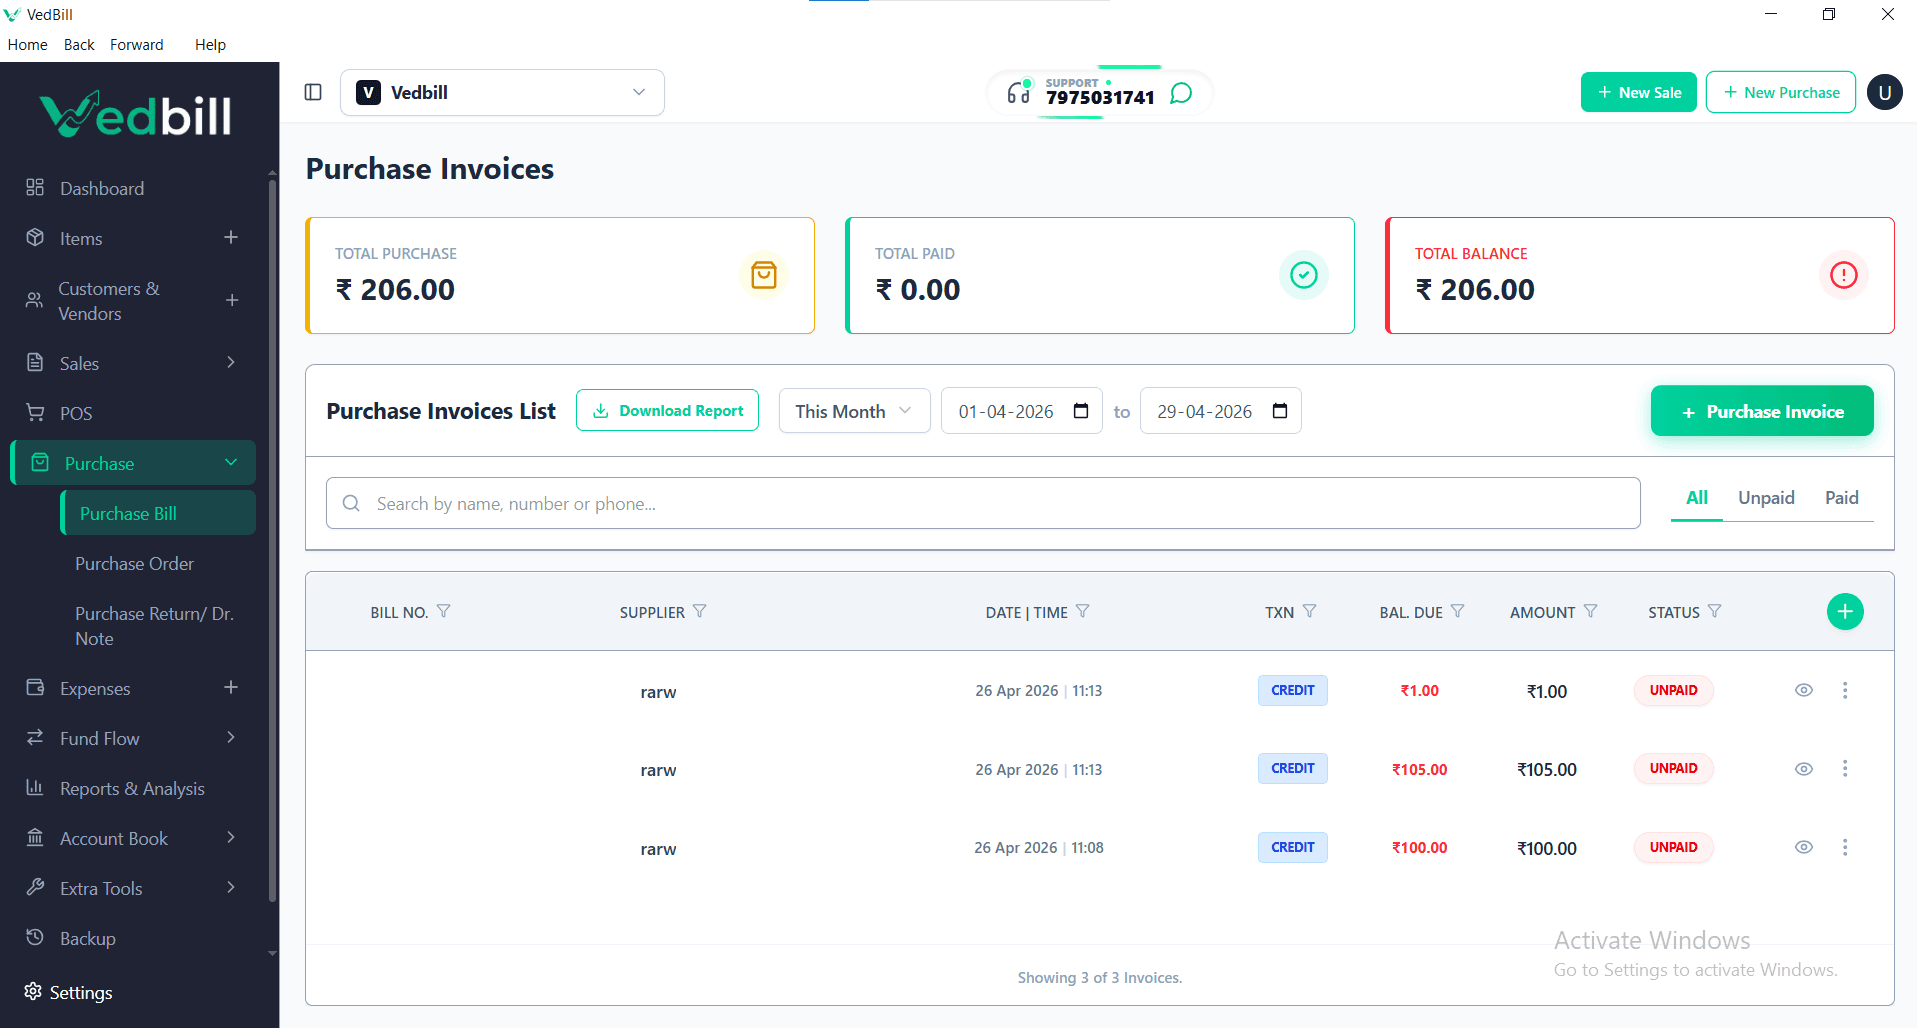This screenshot has height=1028, width=1917.
Task: Click the New Purchase button
Action: coord(1781,92)
